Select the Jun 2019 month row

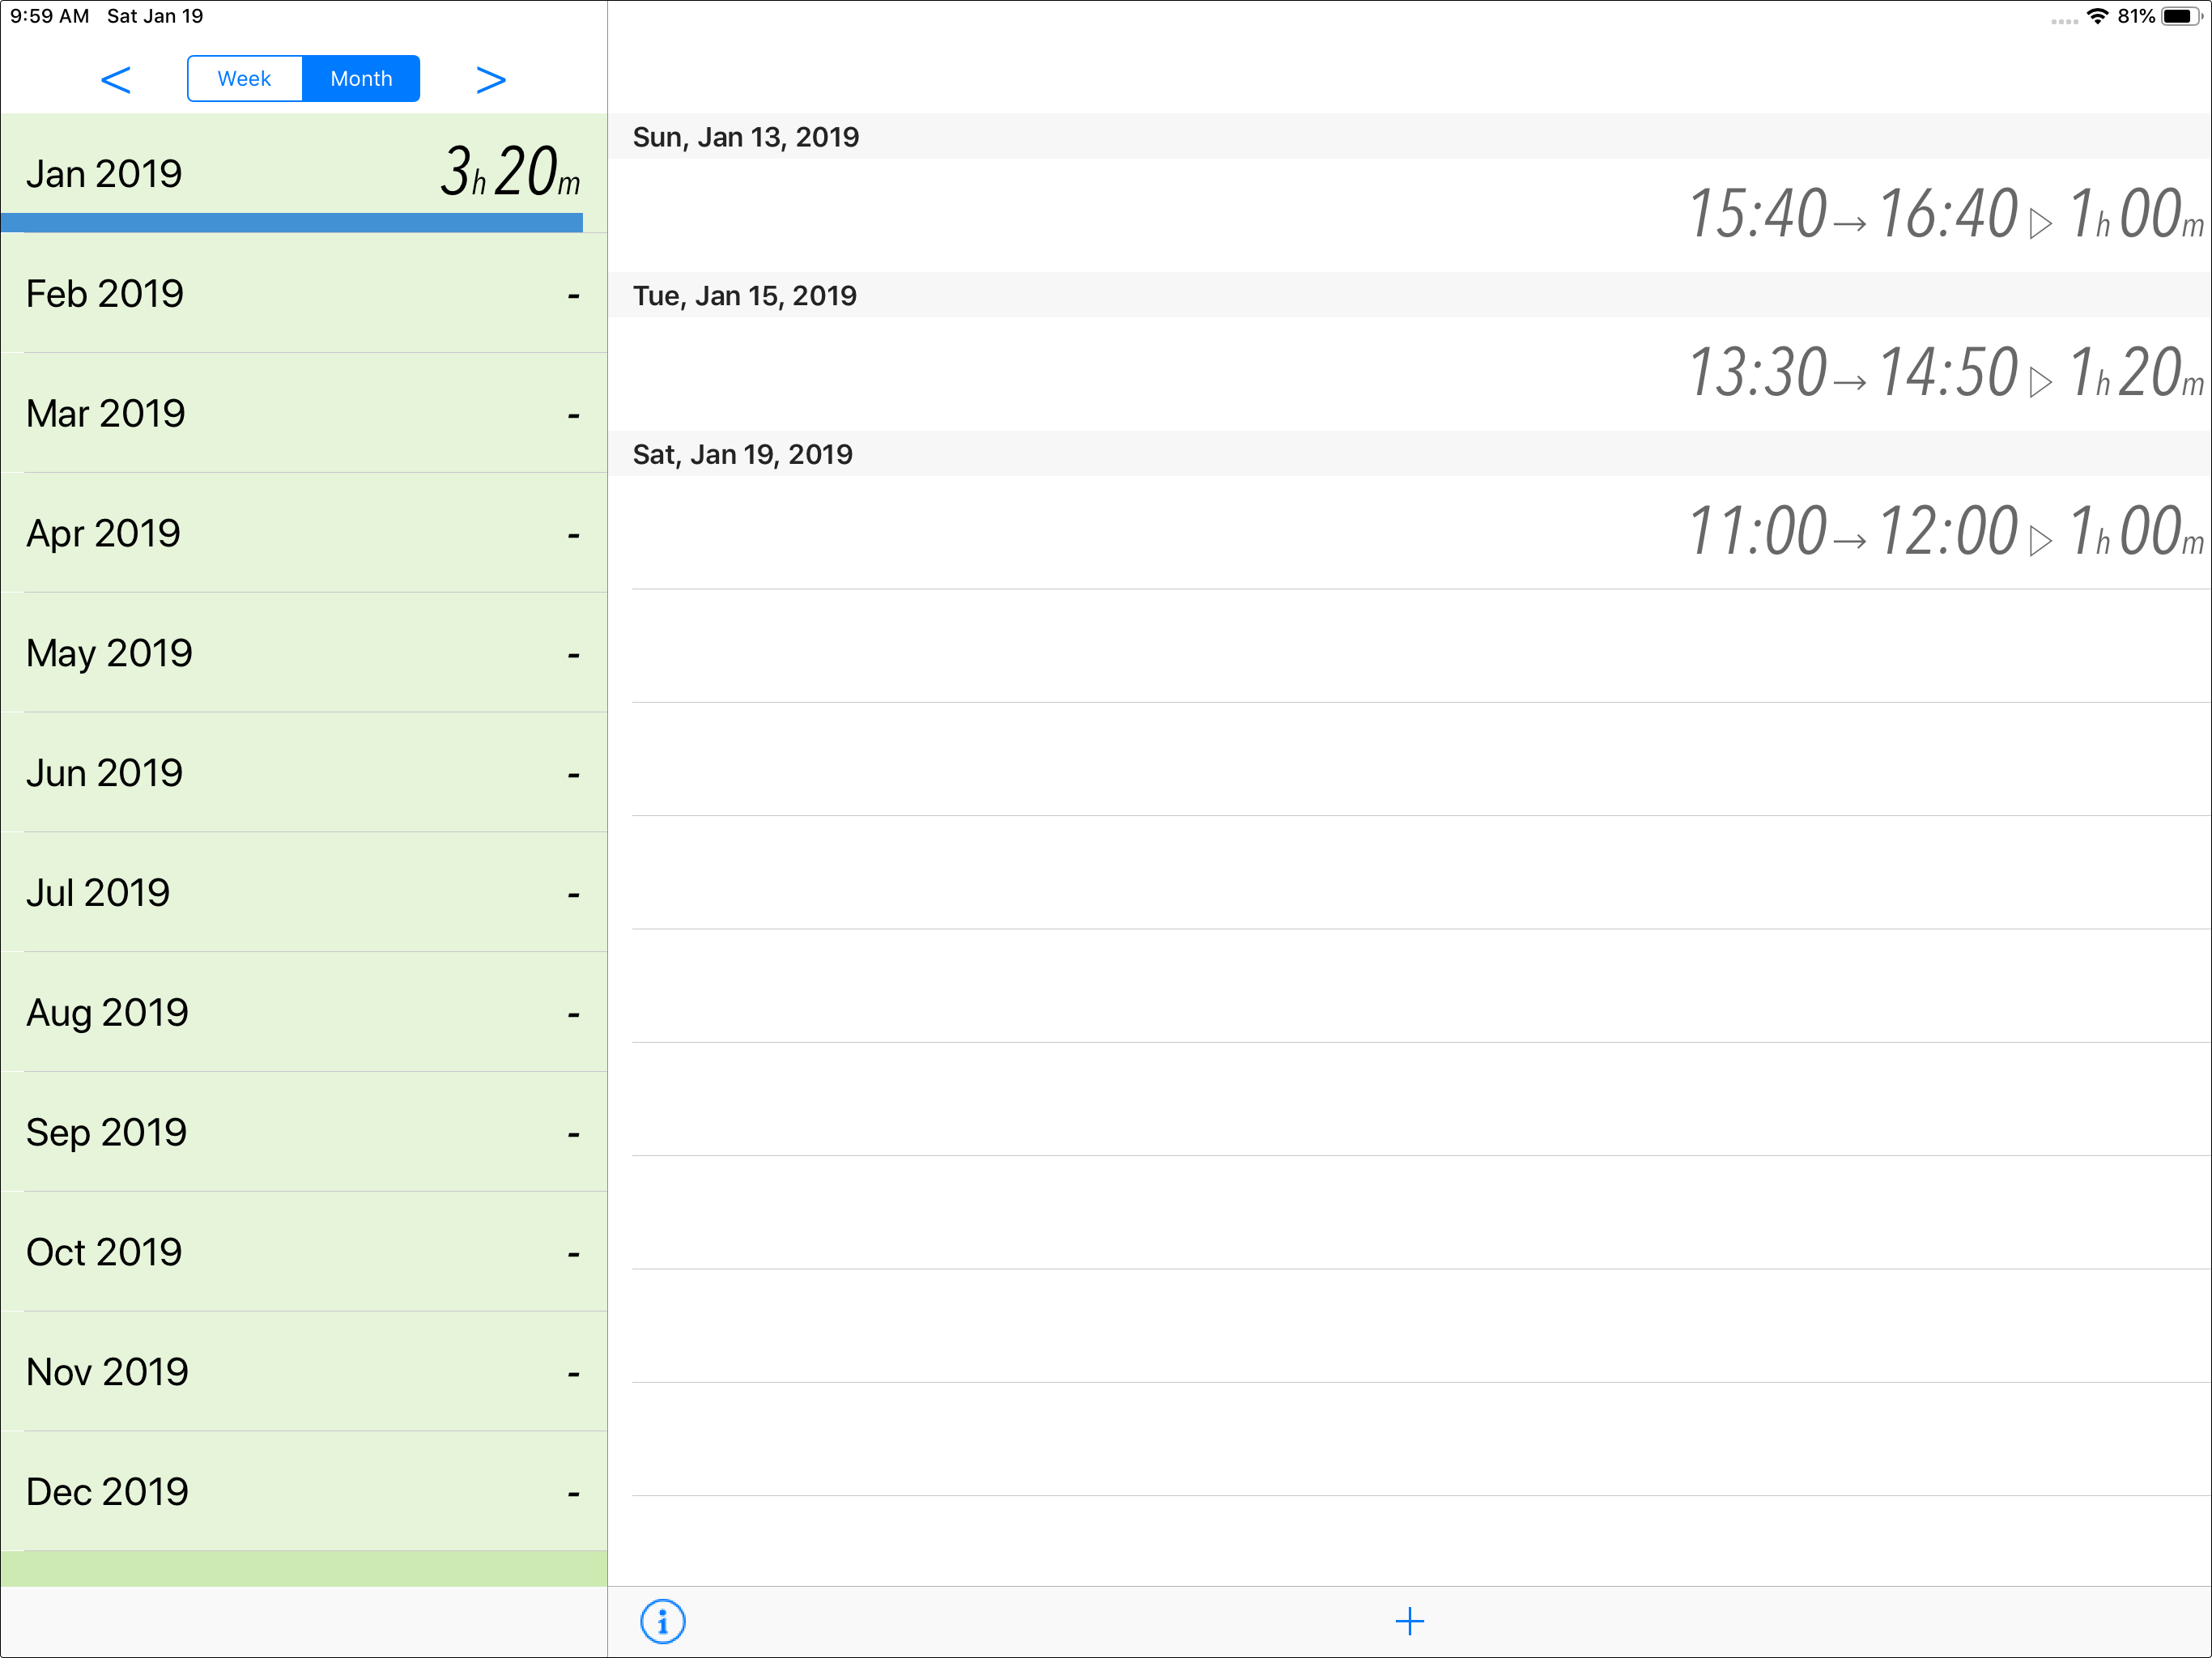(x=304, y=773)
